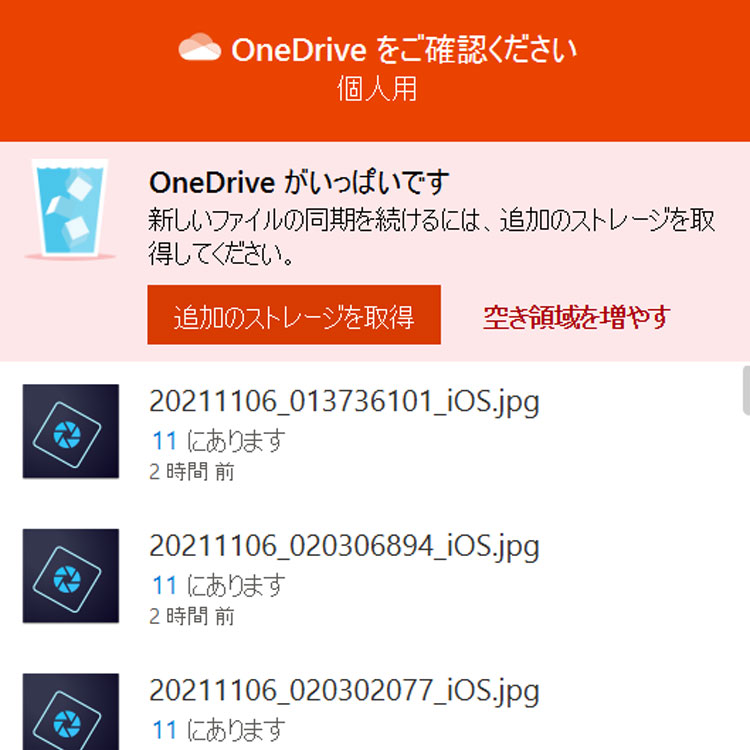The height and width of the screenshot is (750, 750).
Task: Click the file list scrollbar thumb
Action: [746, 390]
